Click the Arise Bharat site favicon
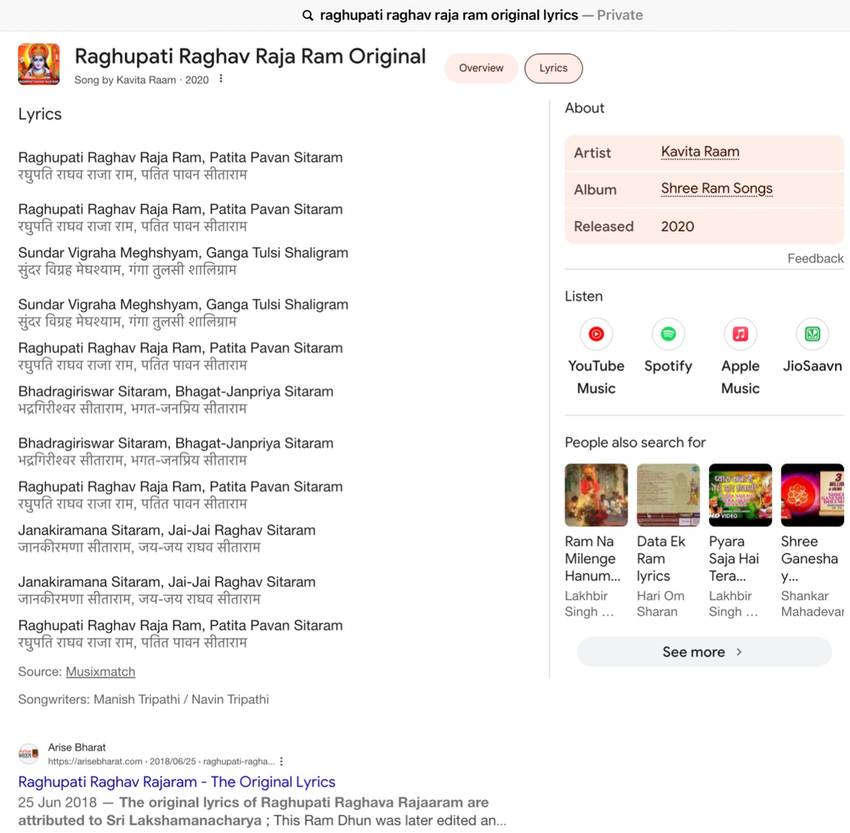The image size is (850, 833). pos(28,753)
